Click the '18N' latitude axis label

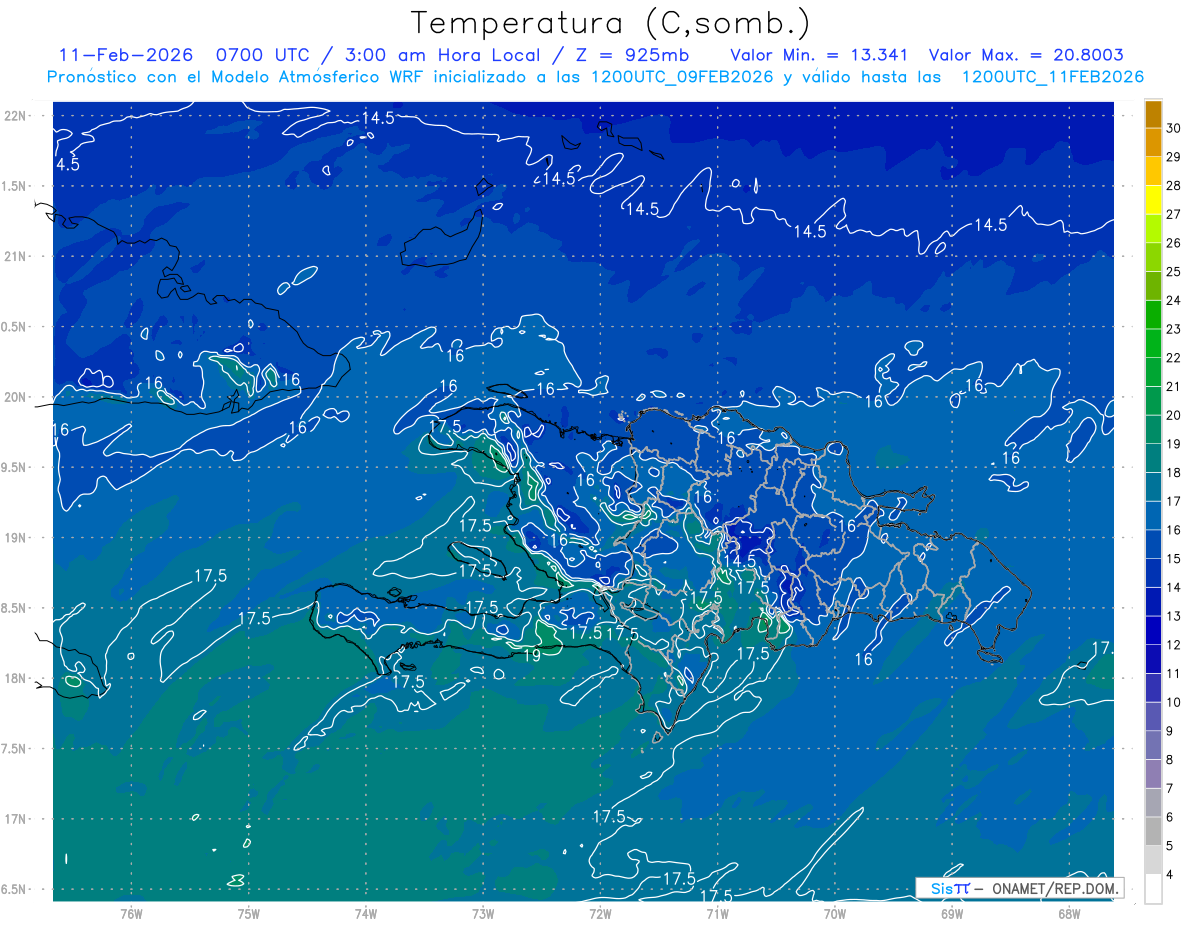coord(16,678)
